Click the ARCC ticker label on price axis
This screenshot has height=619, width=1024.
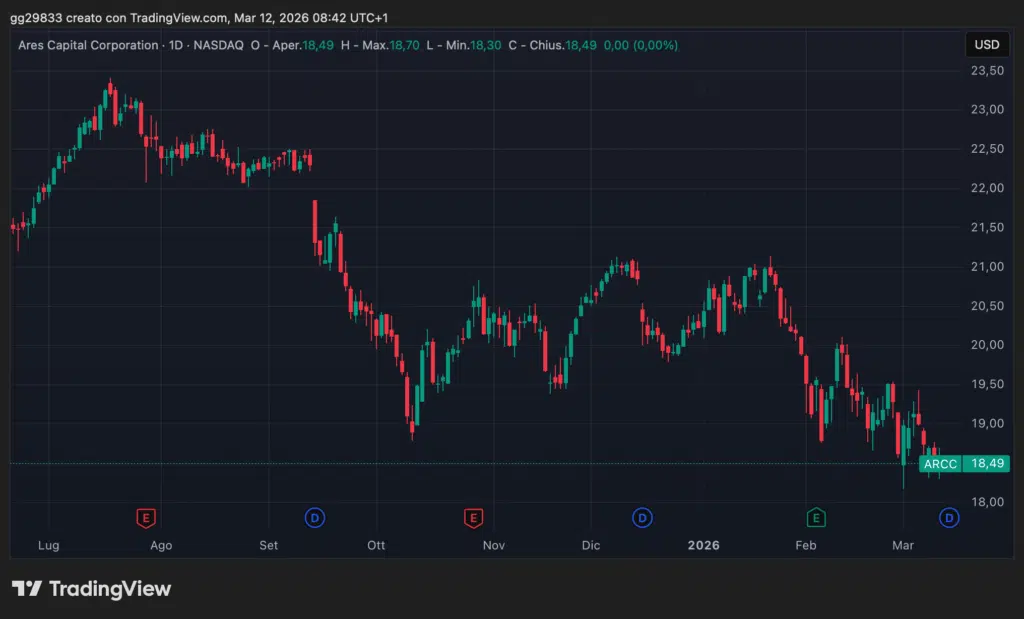pyautogui.click(x=940, y=464)
